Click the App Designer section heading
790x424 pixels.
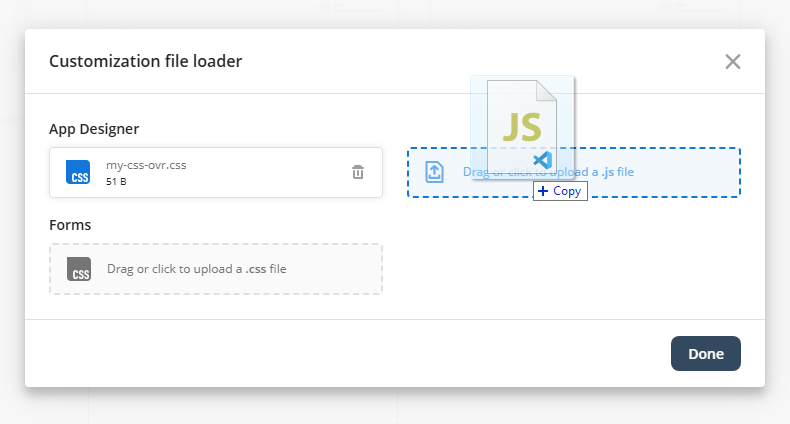pyautogui.click(x=94, y=129)
